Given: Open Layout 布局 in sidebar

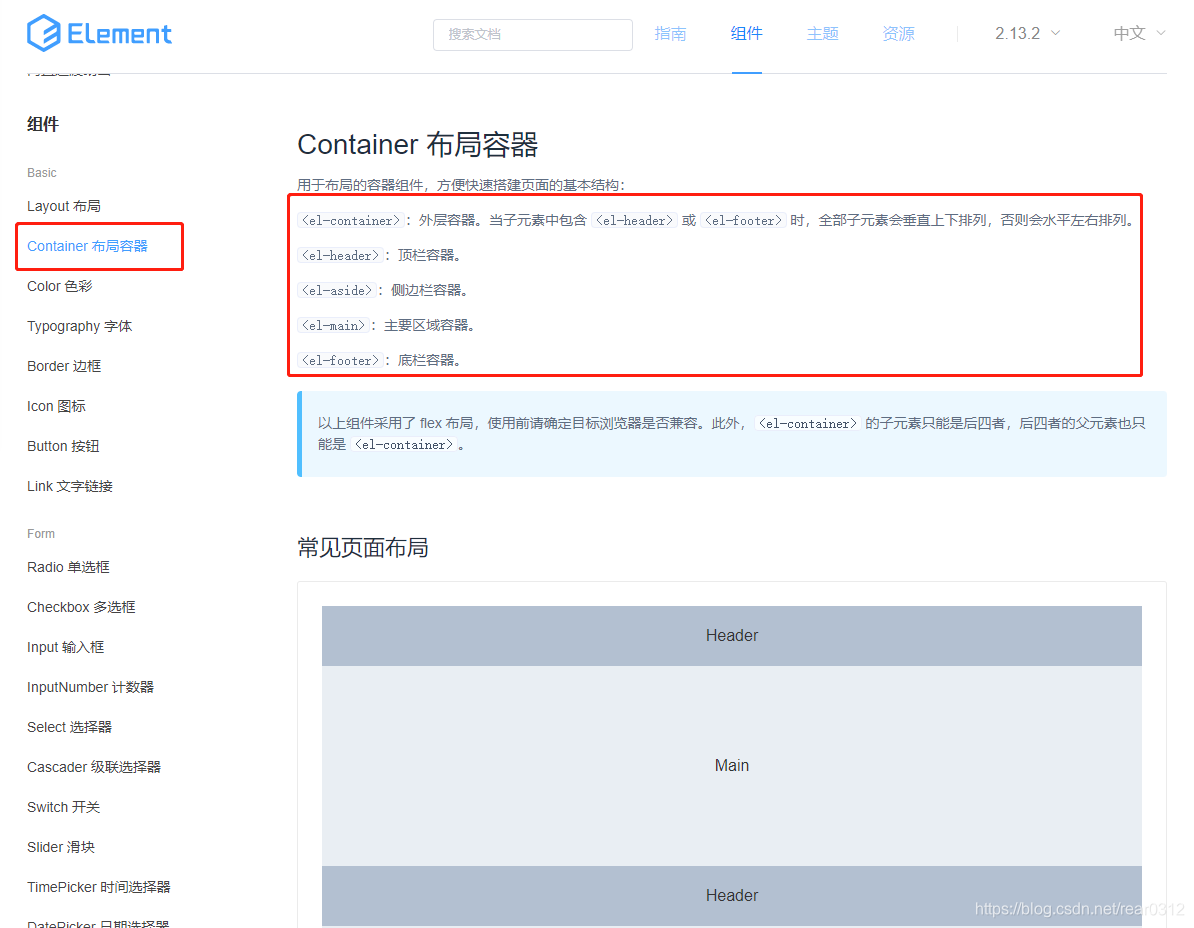Looking at the screenshot, I should point(64,206).
